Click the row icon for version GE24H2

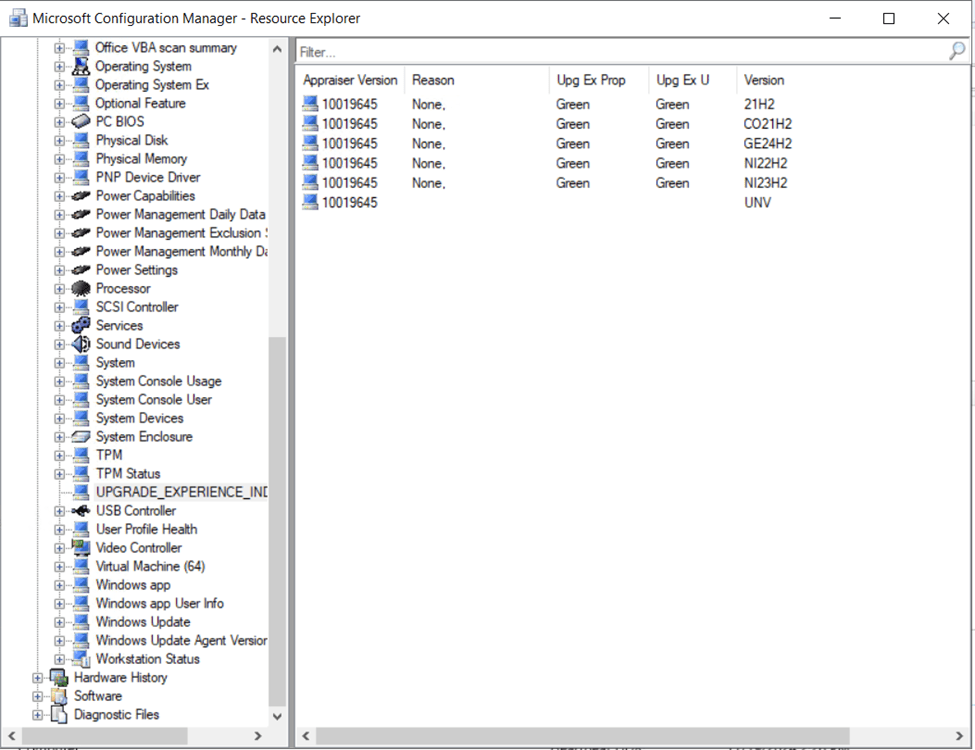tap(310, 144)
